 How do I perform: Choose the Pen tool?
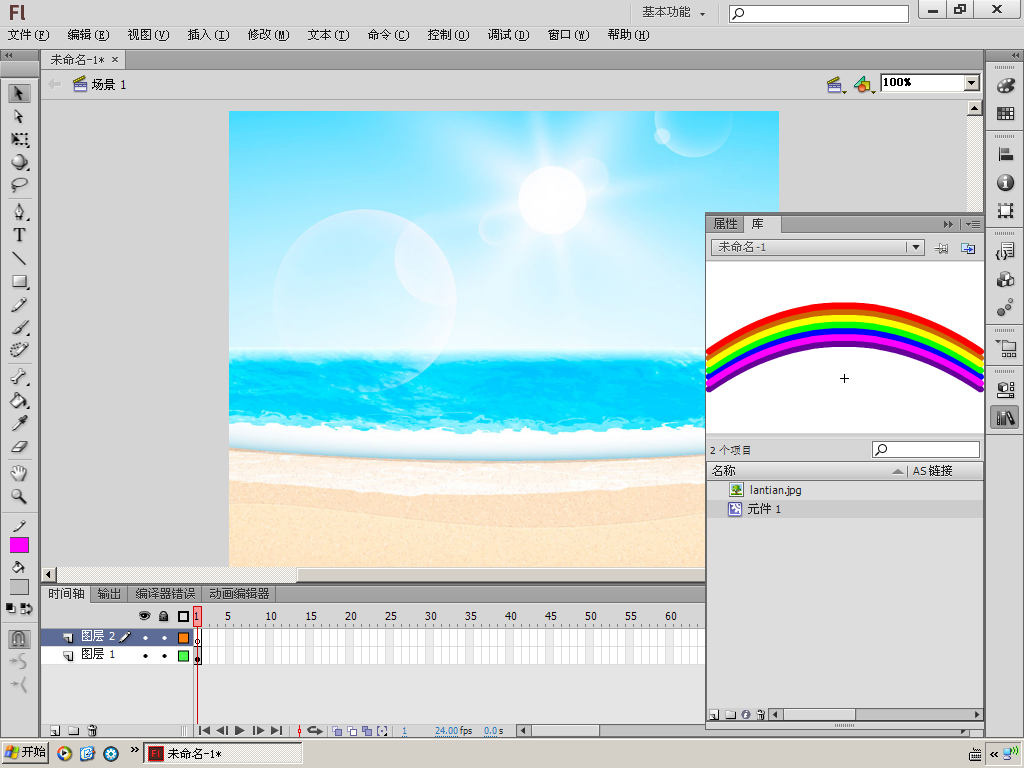[x=19, y=212]
